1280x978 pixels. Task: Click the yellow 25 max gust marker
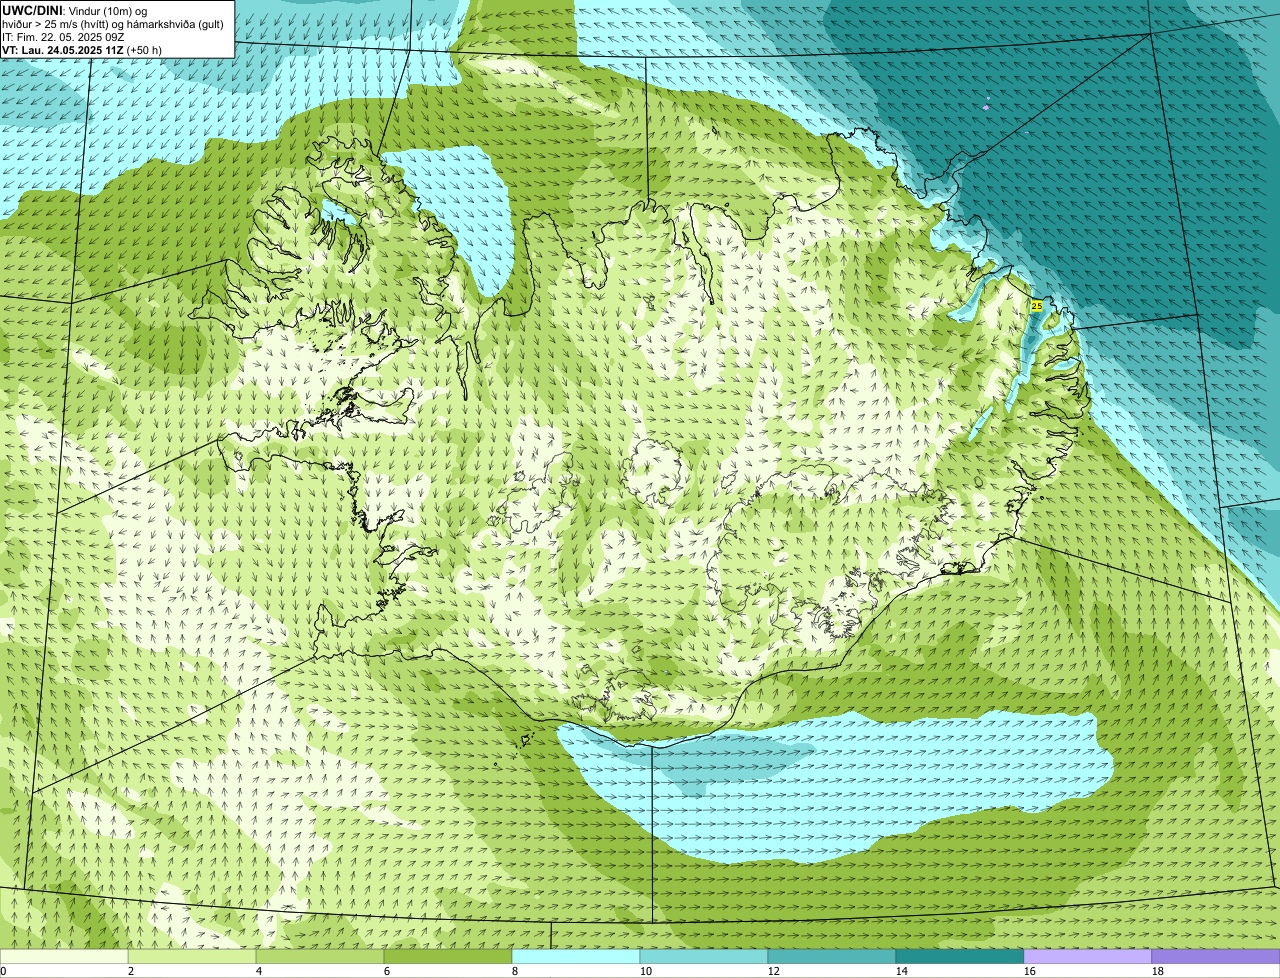pyautogui.click(x=1037, y=305)
